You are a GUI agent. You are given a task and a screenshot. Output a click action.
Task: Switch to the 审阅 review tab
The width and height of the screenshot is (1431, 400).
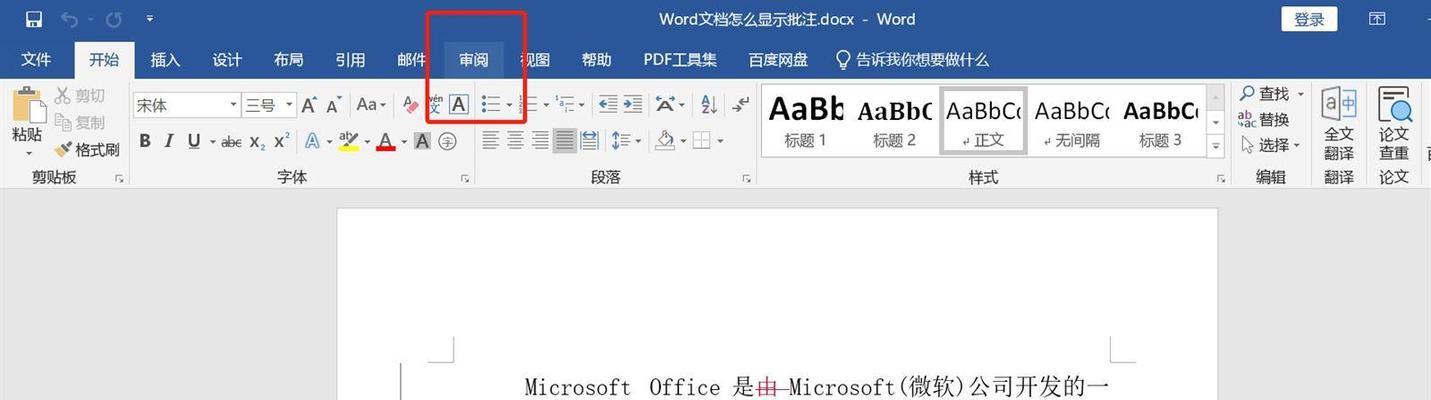(474, 60)
